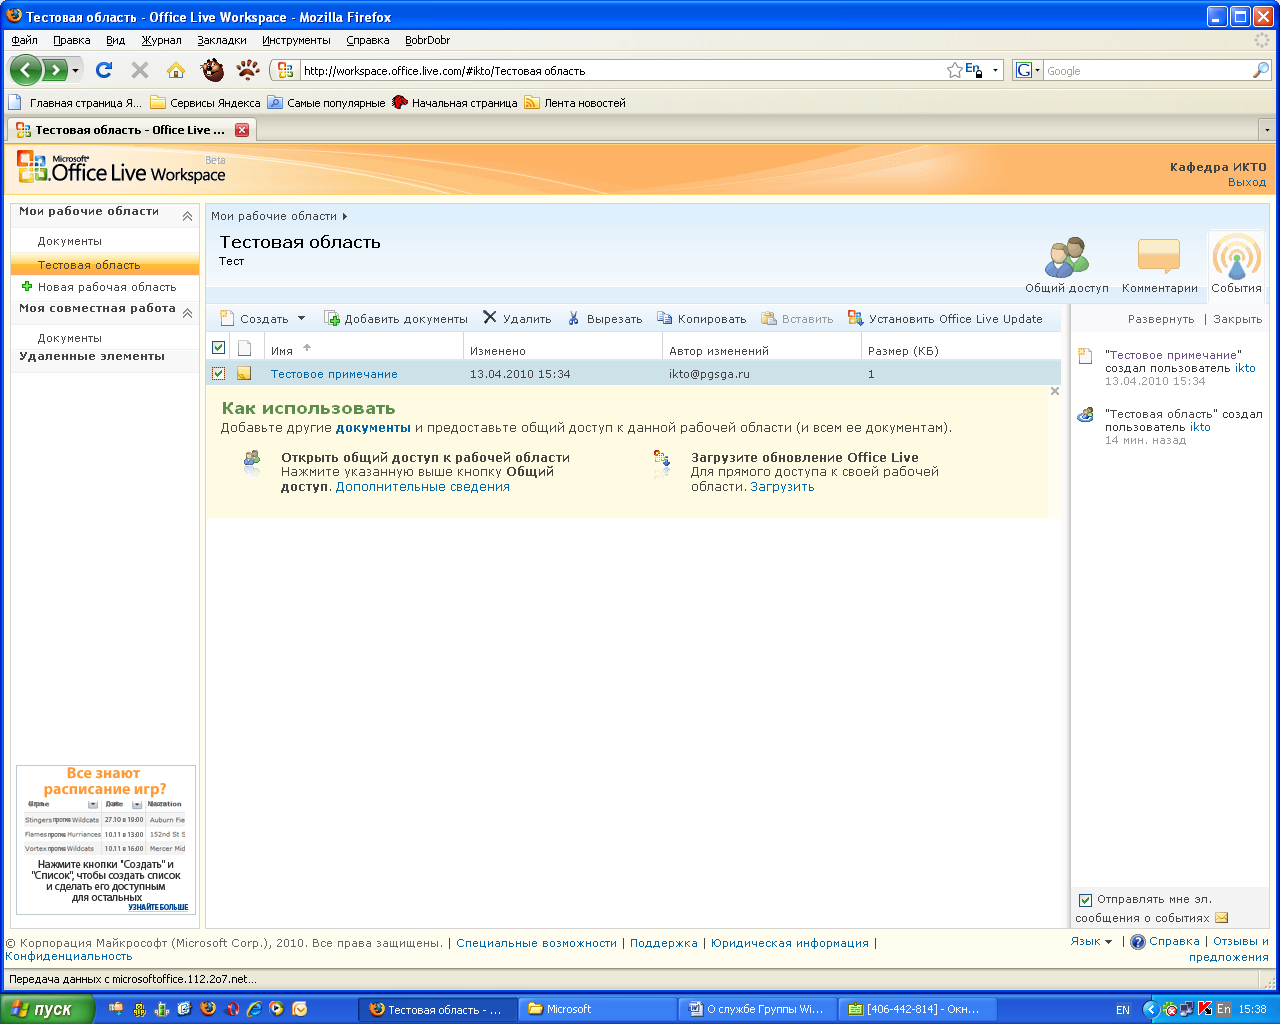Image resolution: width=1280 pixels, height=1024 pixels.
Task: Open the Создать dropdown menu
Action: (x=263, y=319)
